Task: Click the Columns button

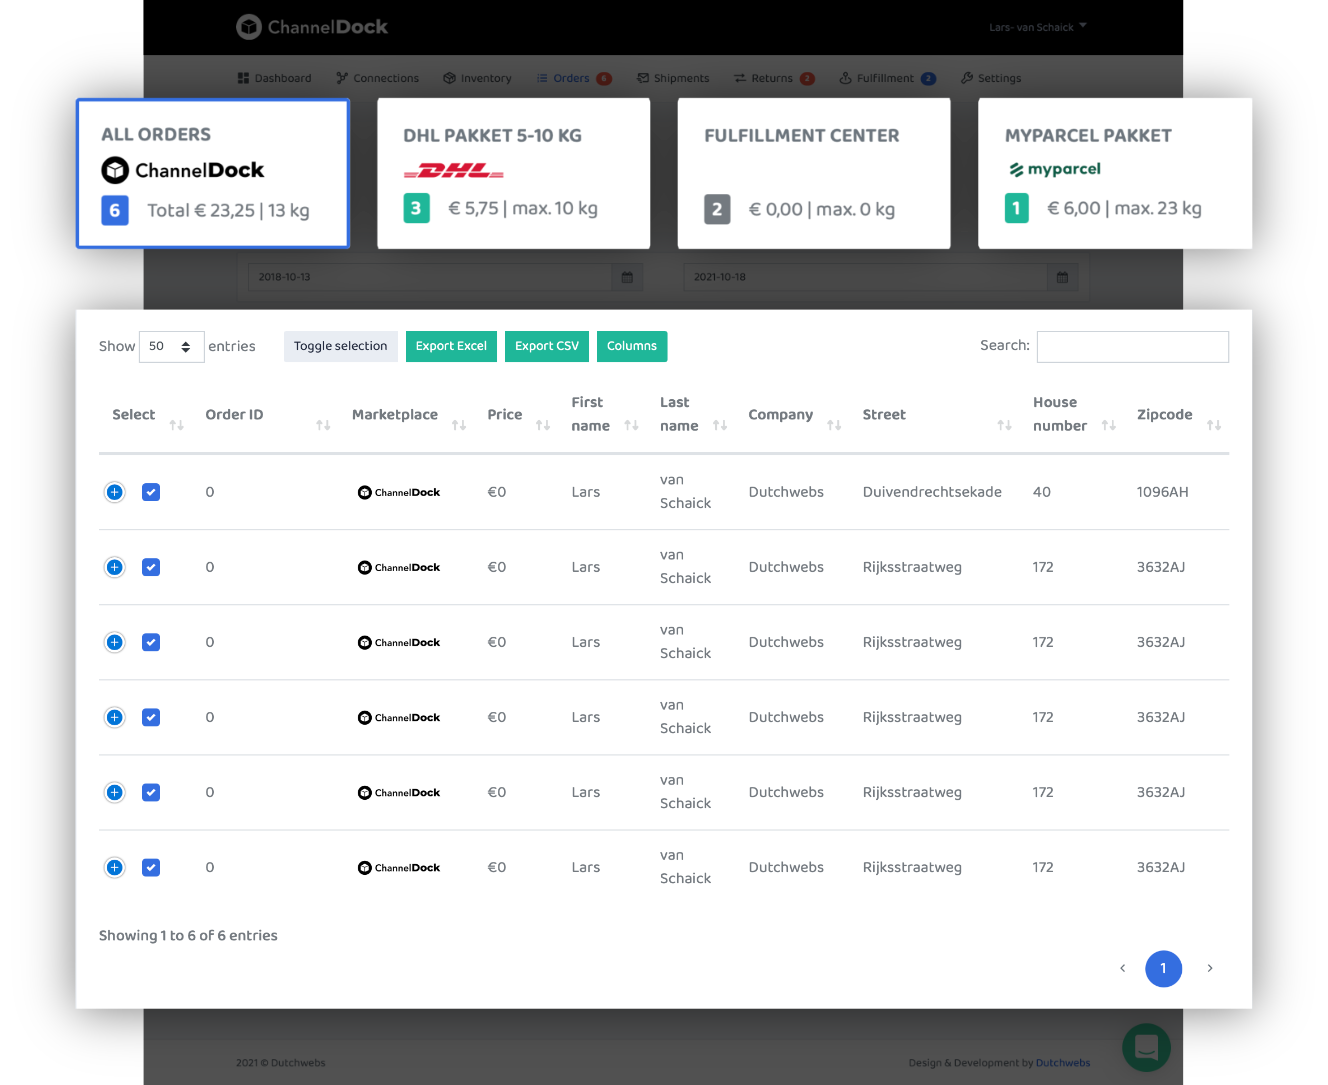Action: click(x=632, y=346)
